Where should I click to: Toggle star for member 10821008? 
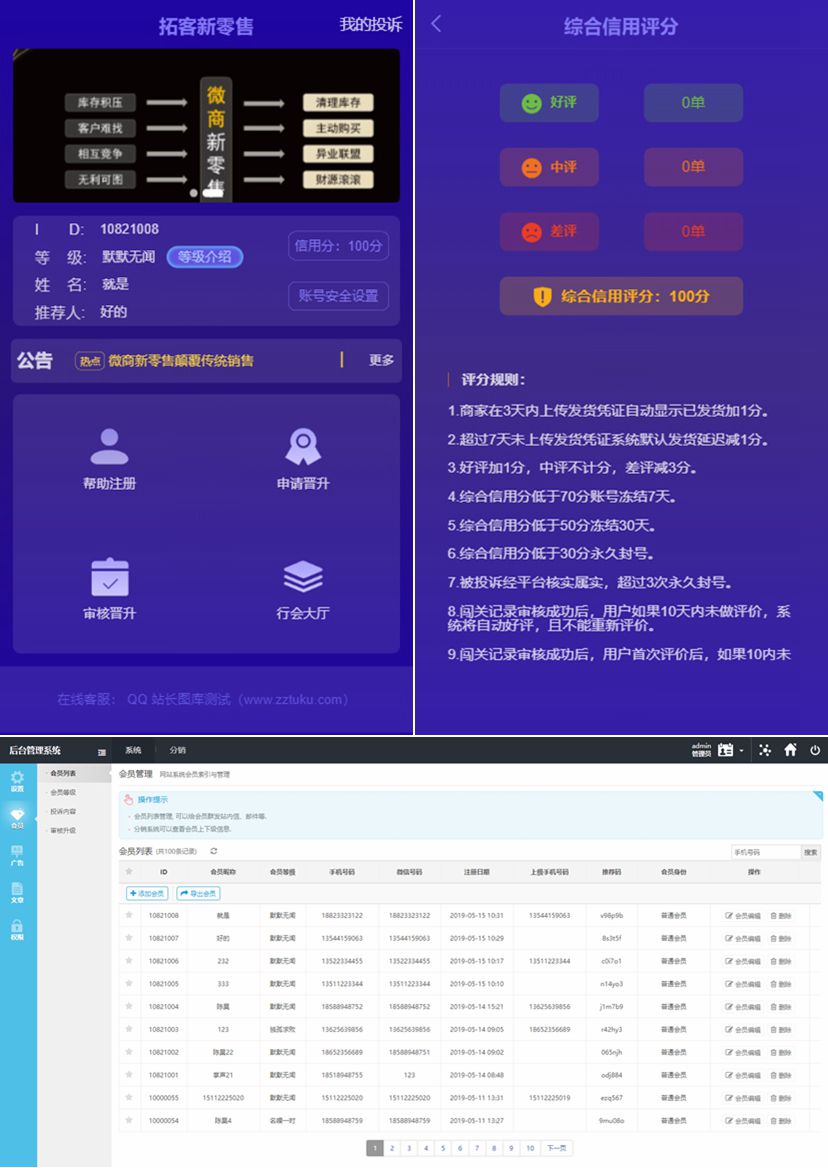click(128, 915)
